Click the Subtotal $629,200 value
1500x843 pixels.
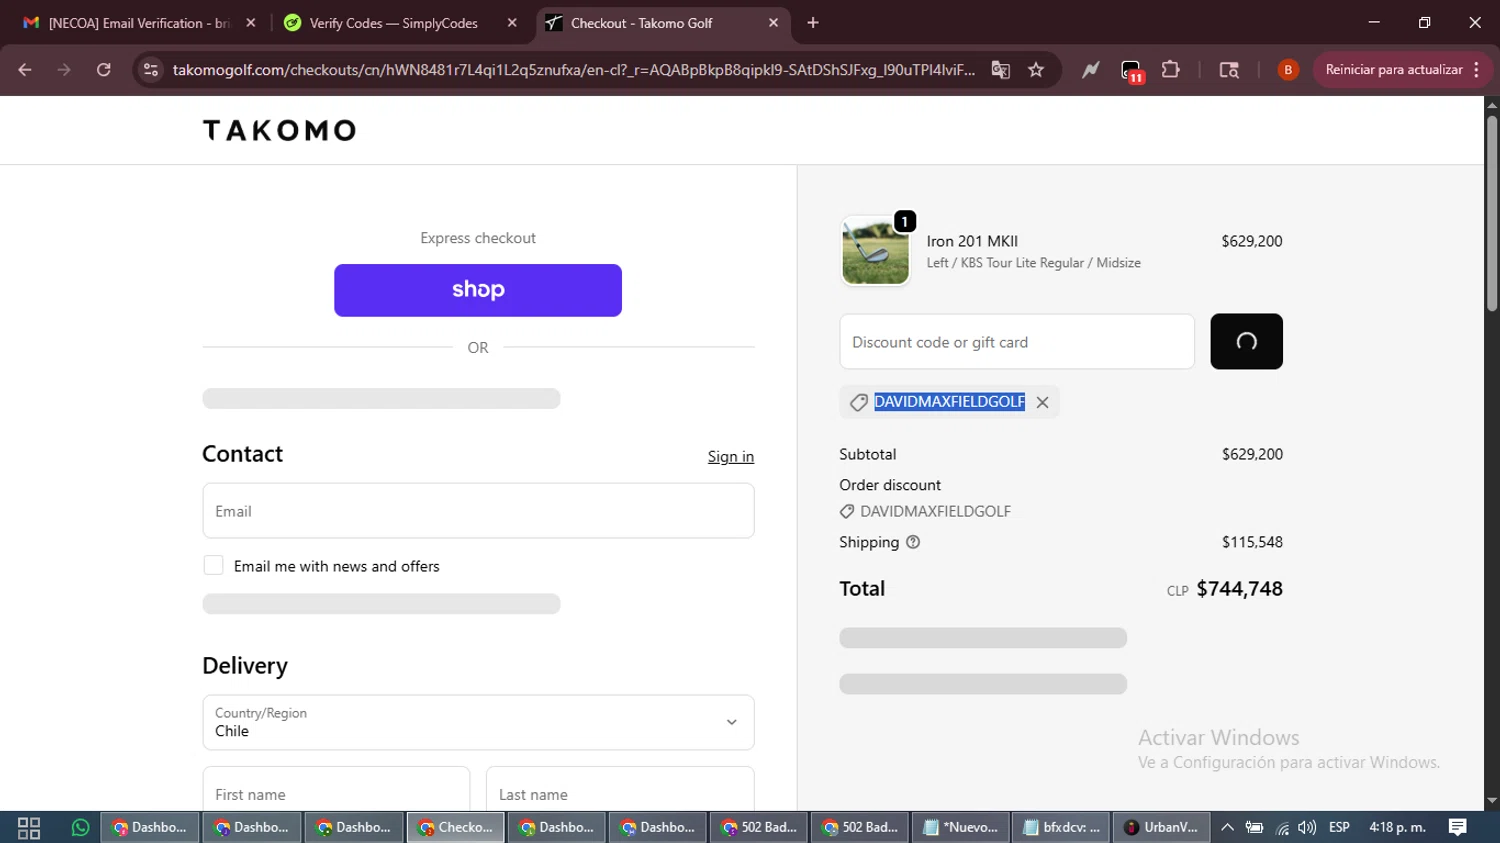click(1252, 454)
